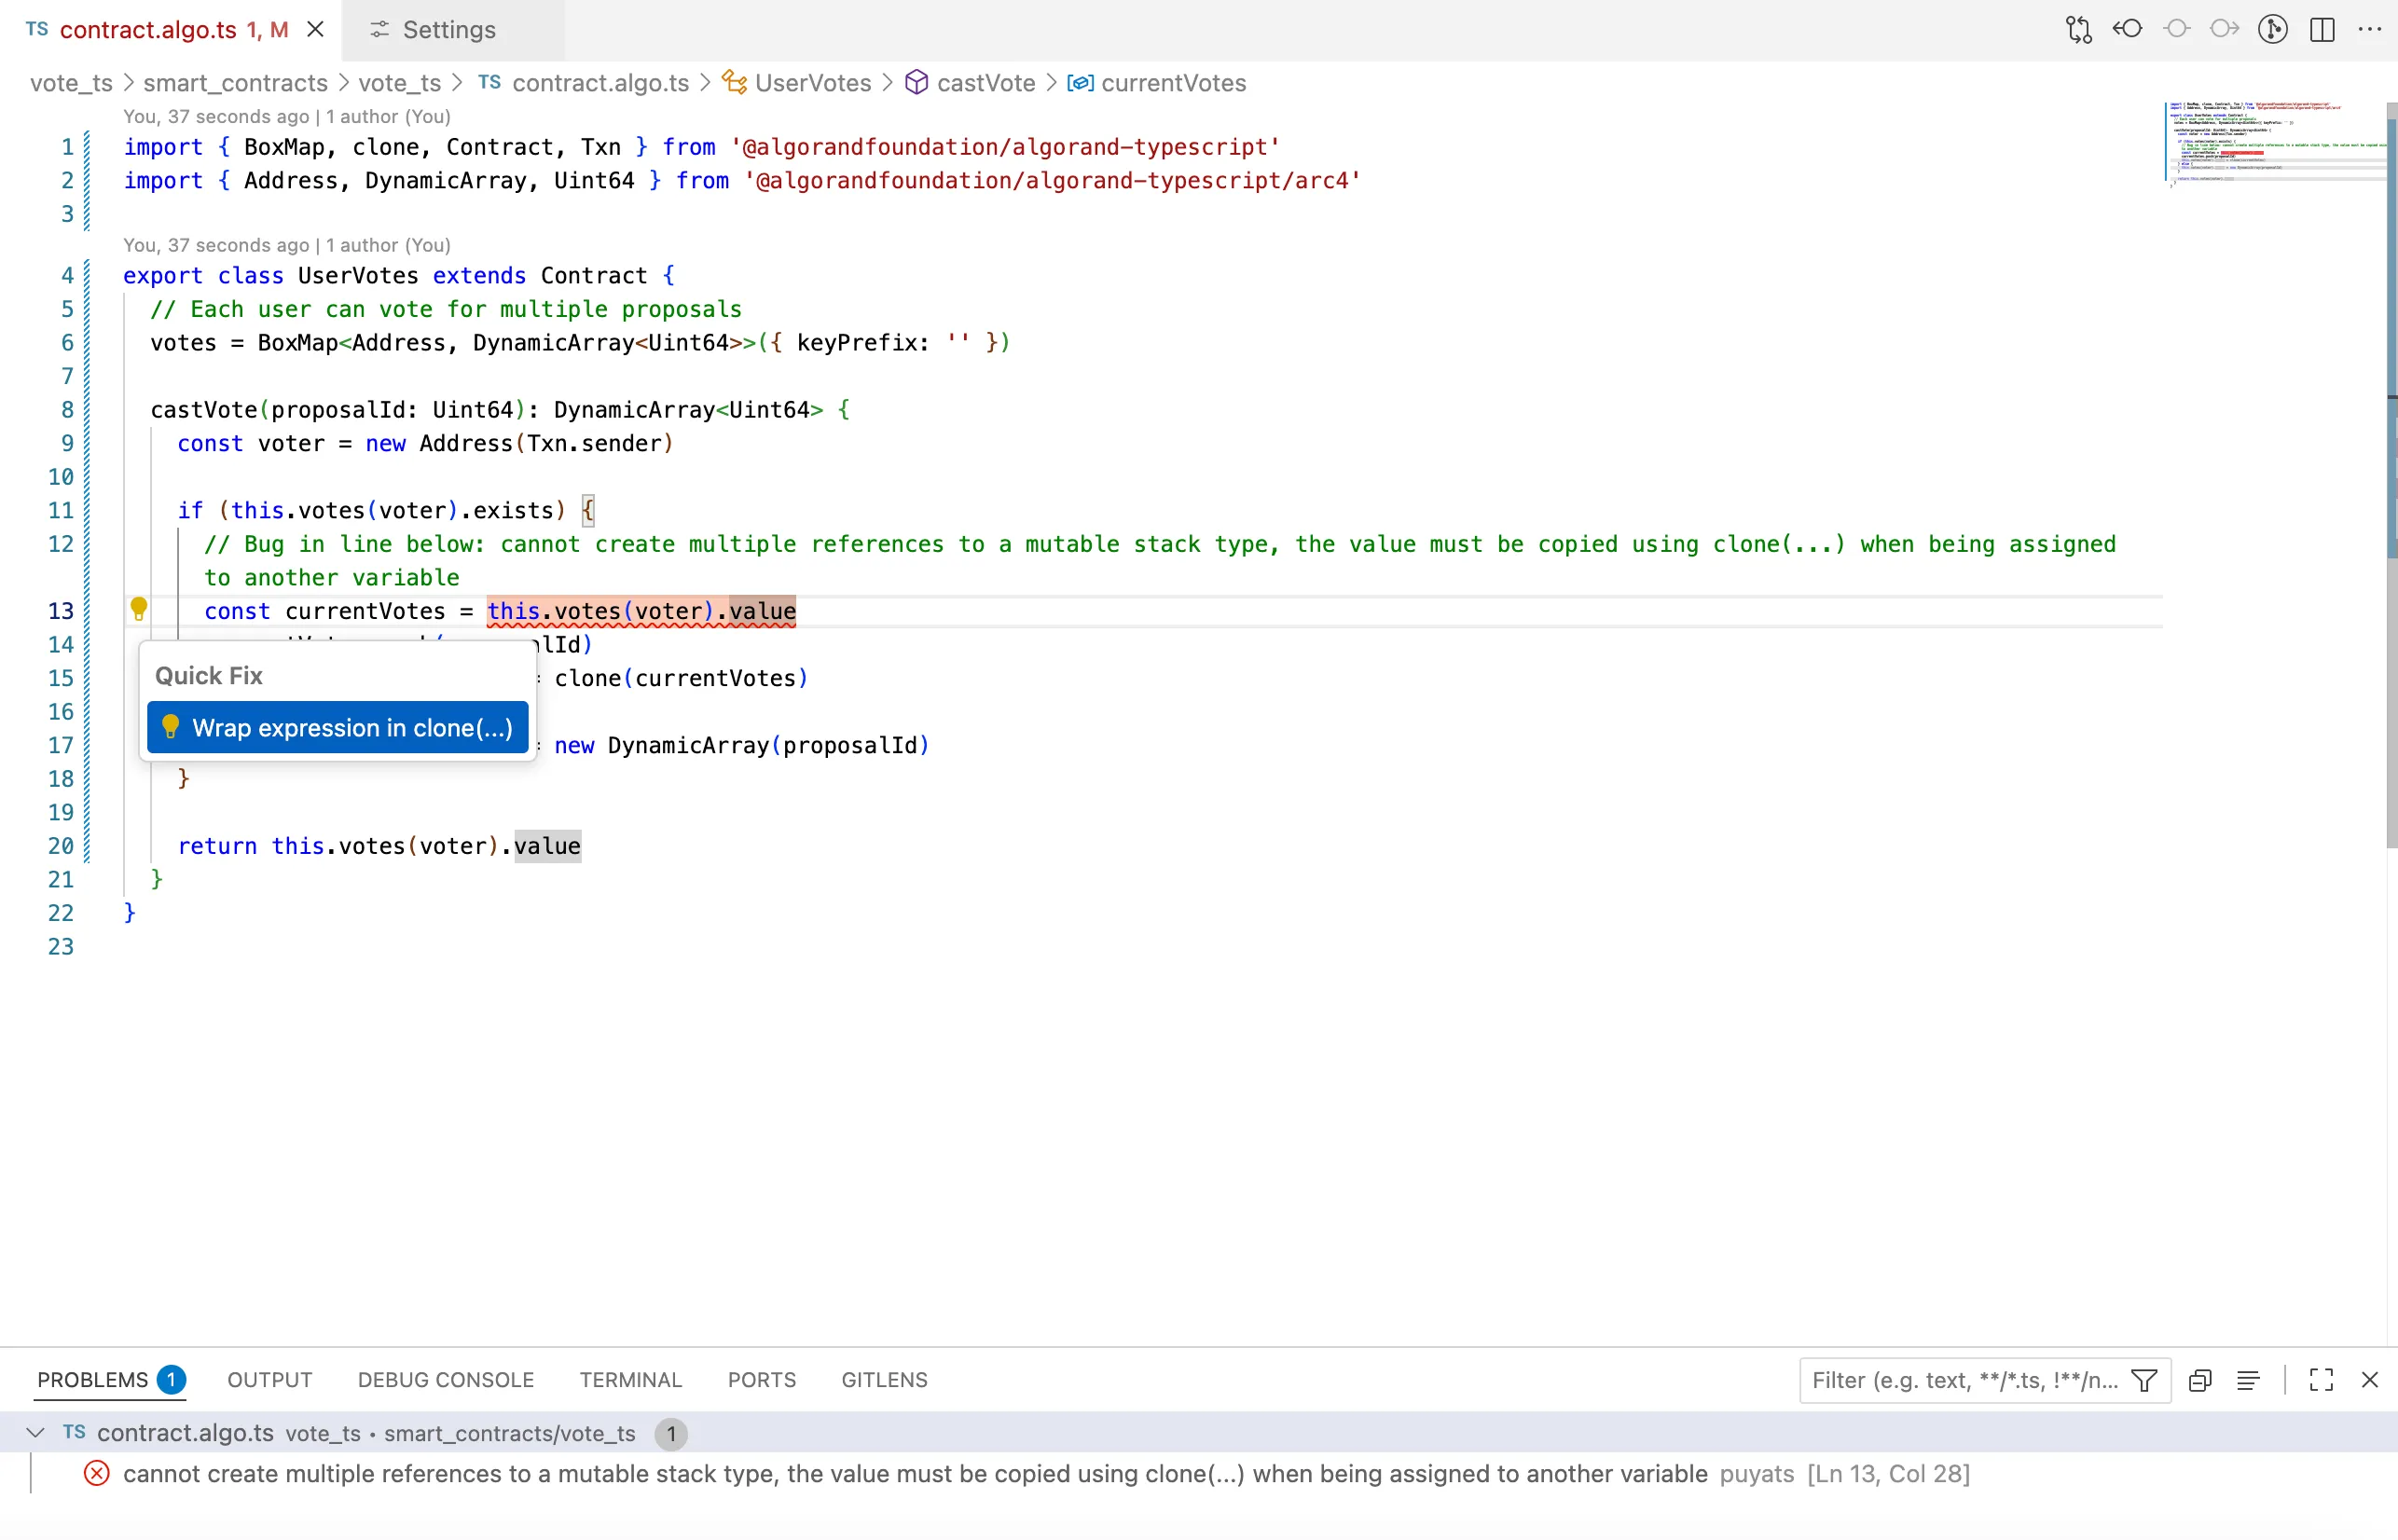The image size is (2398, 1540).
Task: Click the source control compare icon in toolbar
Action: coord(2078,30)
